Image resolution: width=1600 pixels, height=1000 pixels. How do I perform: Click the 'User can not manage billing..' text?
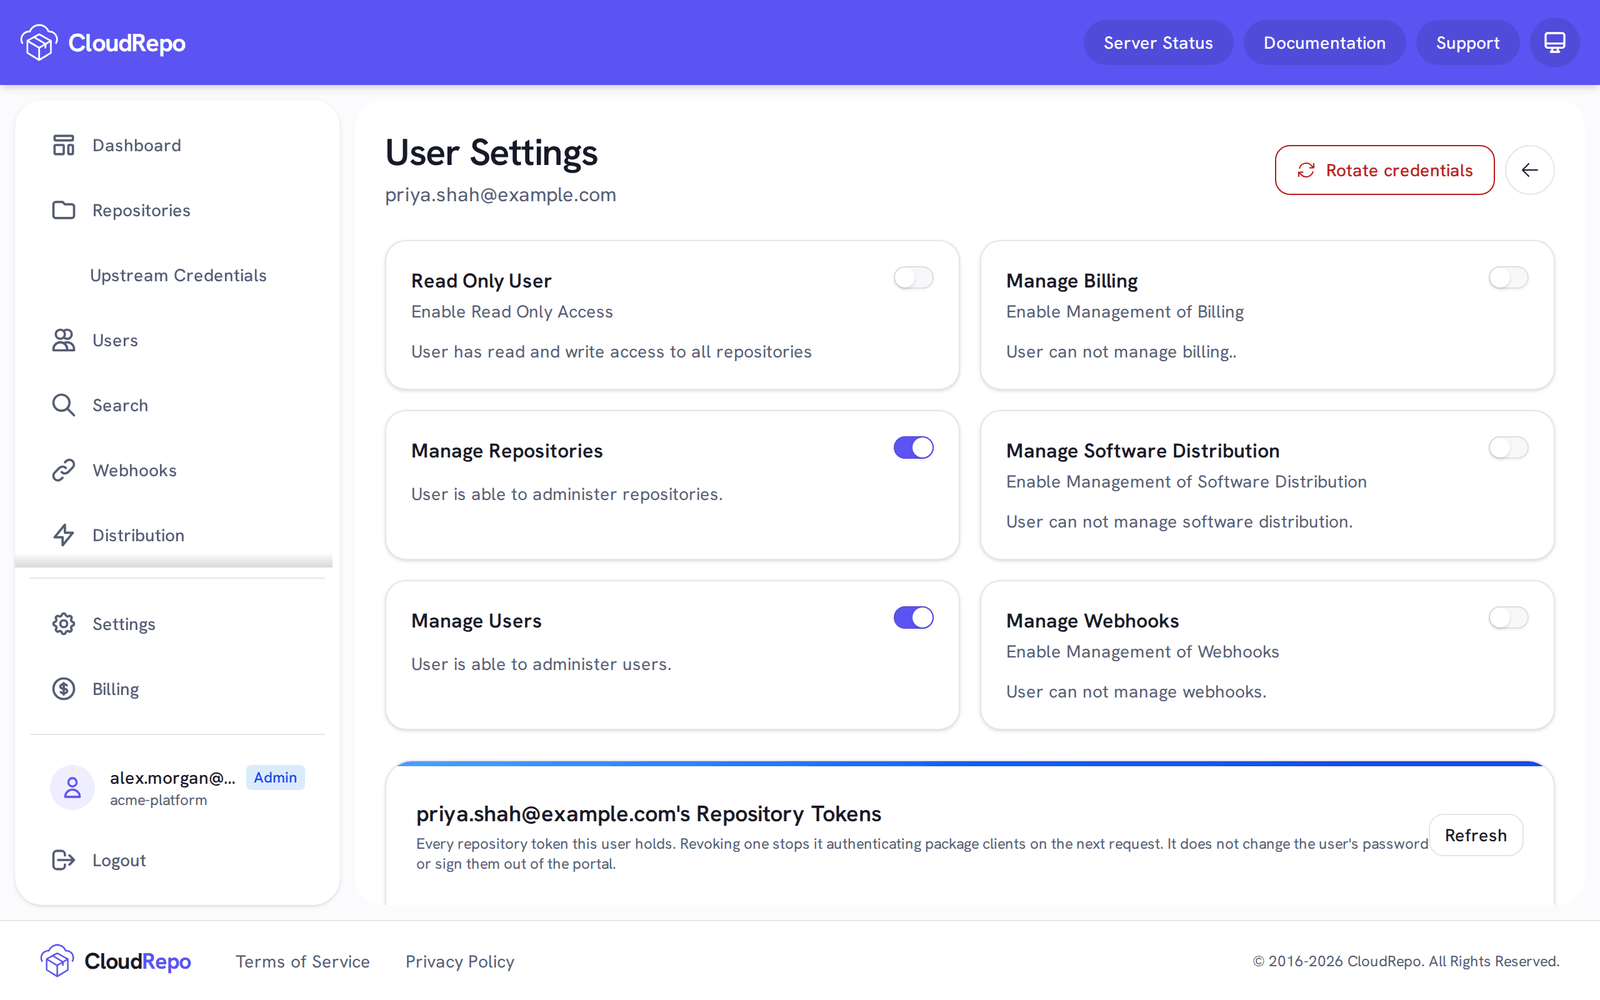point(1121,352)
